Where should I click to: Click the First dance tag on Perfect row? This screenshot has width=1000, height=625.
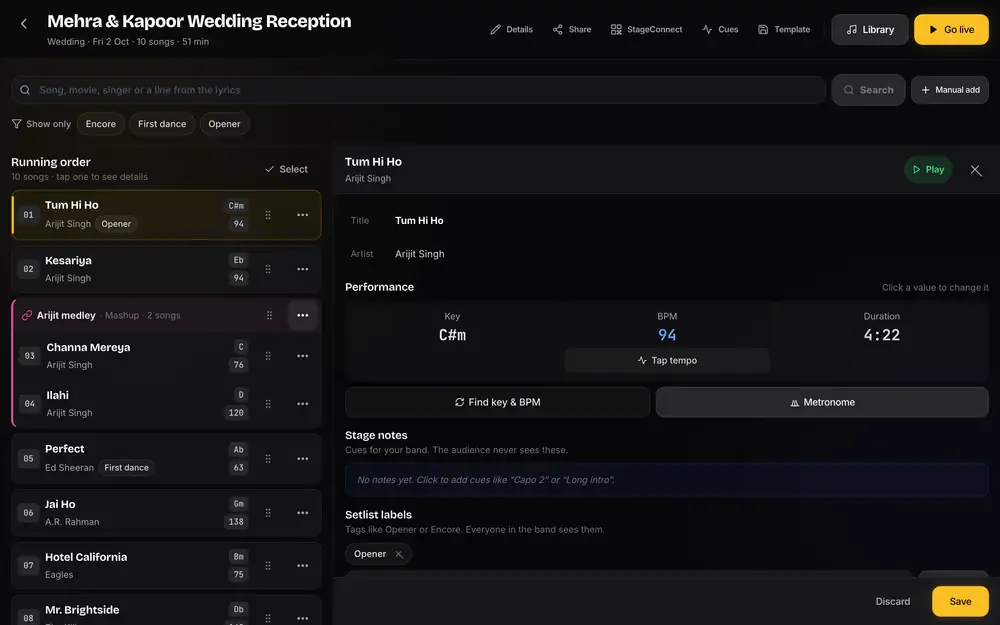(126, 467)
